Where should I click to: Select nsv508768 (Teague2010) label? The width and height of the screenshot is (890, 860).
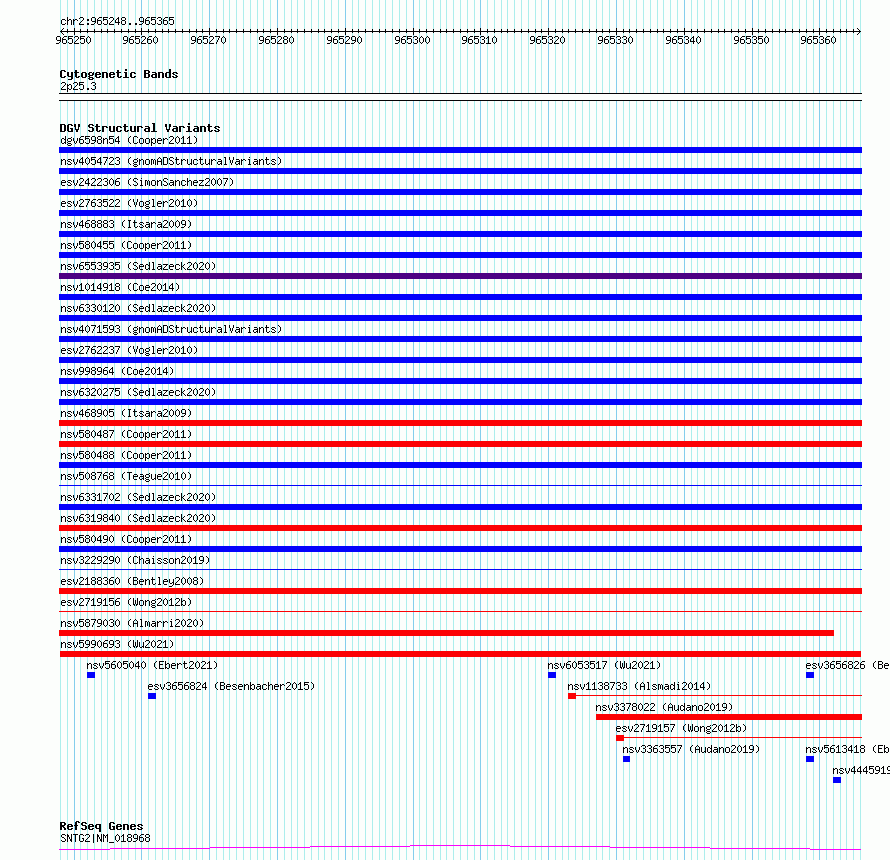tap(126, 476)
